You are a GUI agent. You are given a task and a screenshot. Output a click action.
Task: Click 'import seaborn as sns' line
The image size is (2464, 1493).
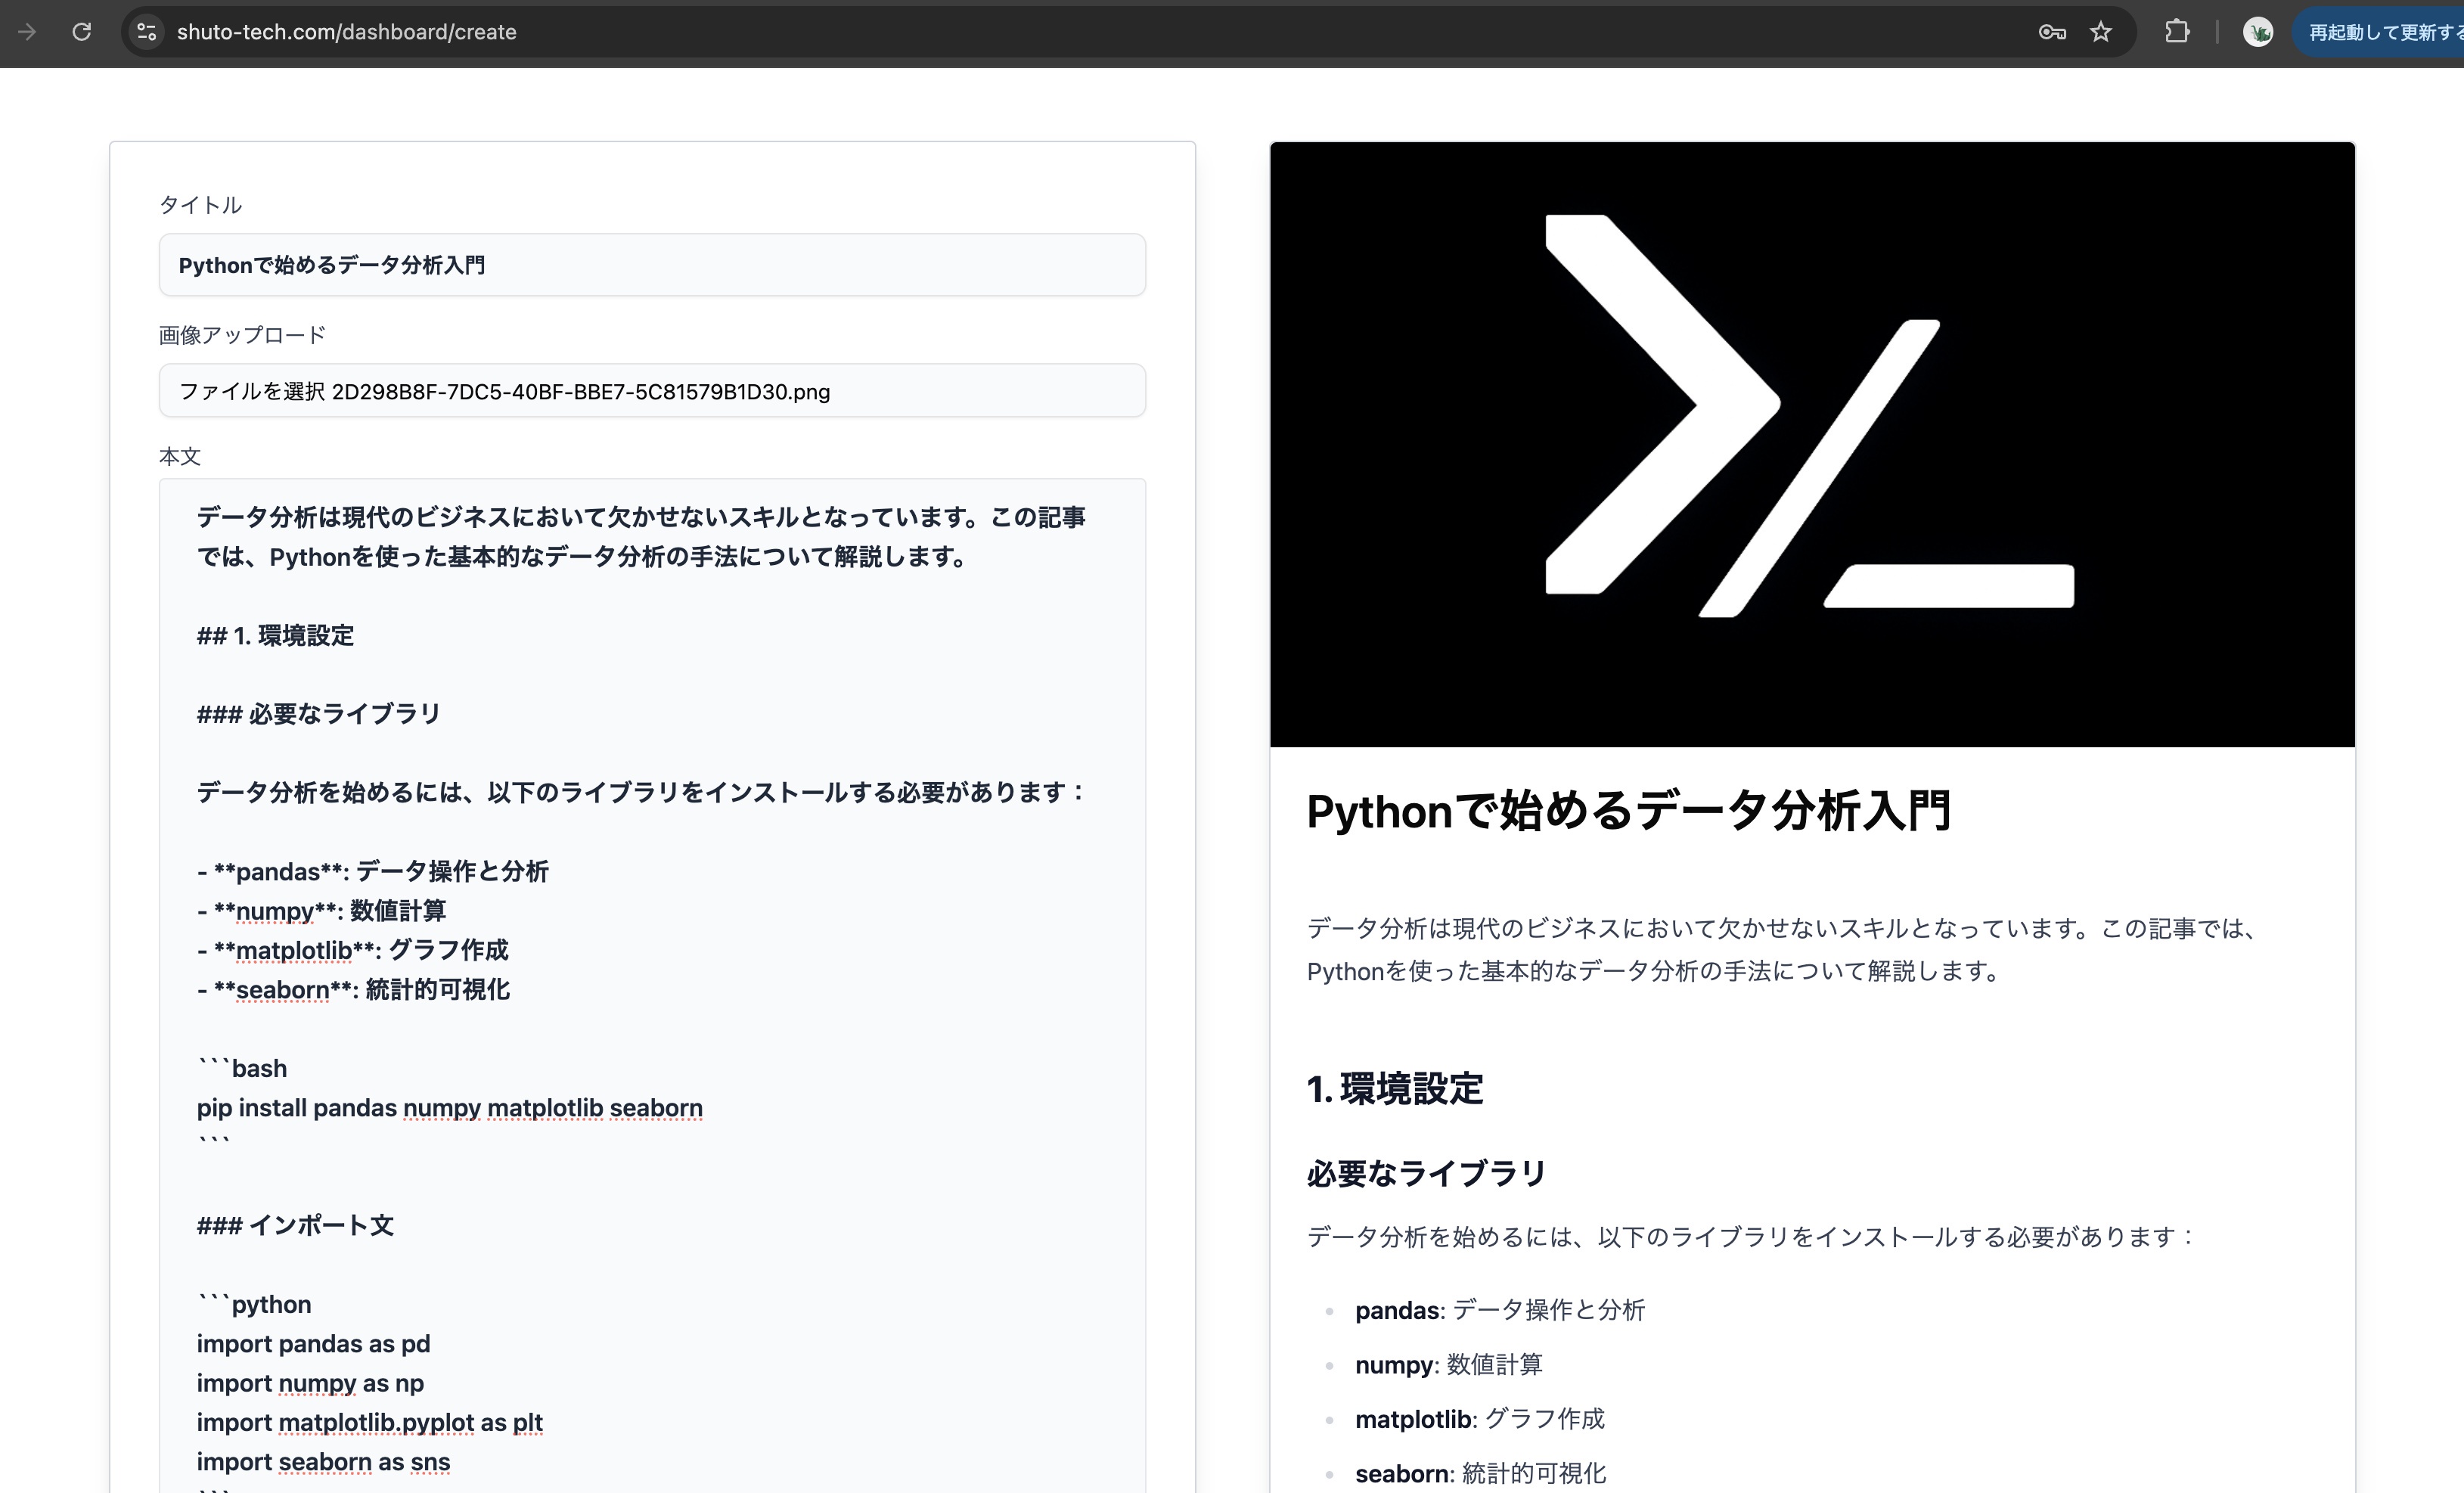click(x=323, y=1461)
